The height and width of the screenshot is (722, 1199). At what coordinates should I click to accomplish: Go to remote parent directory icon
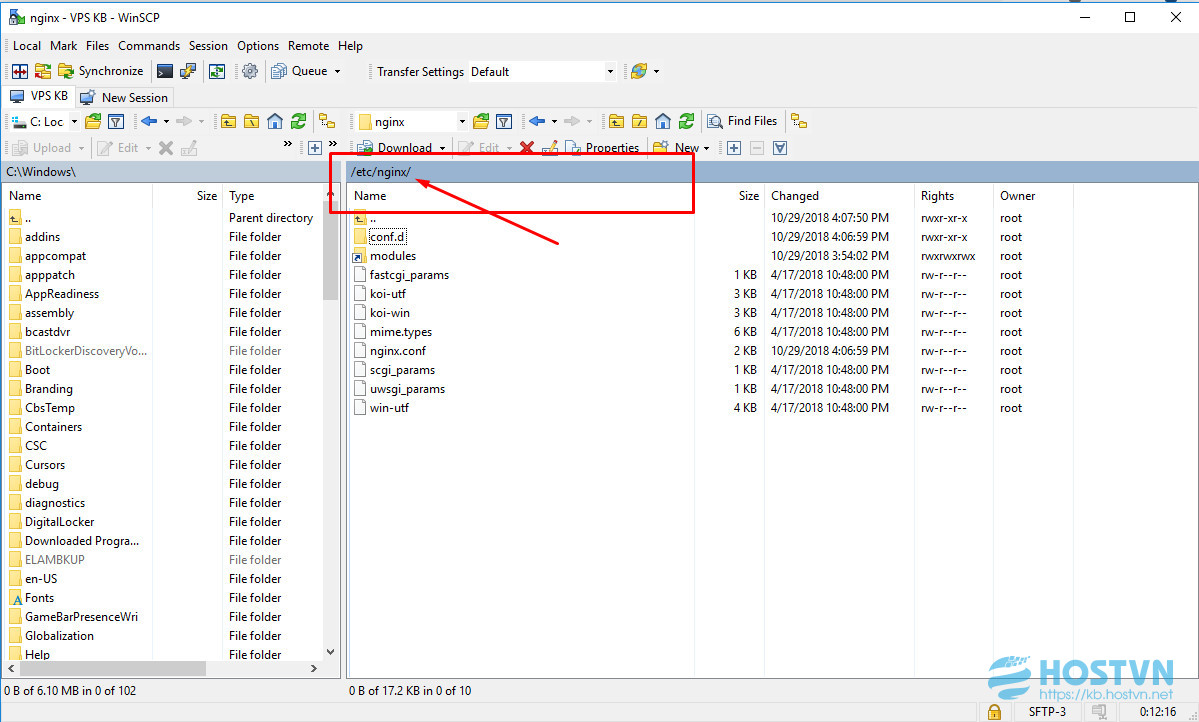[616, 121]
